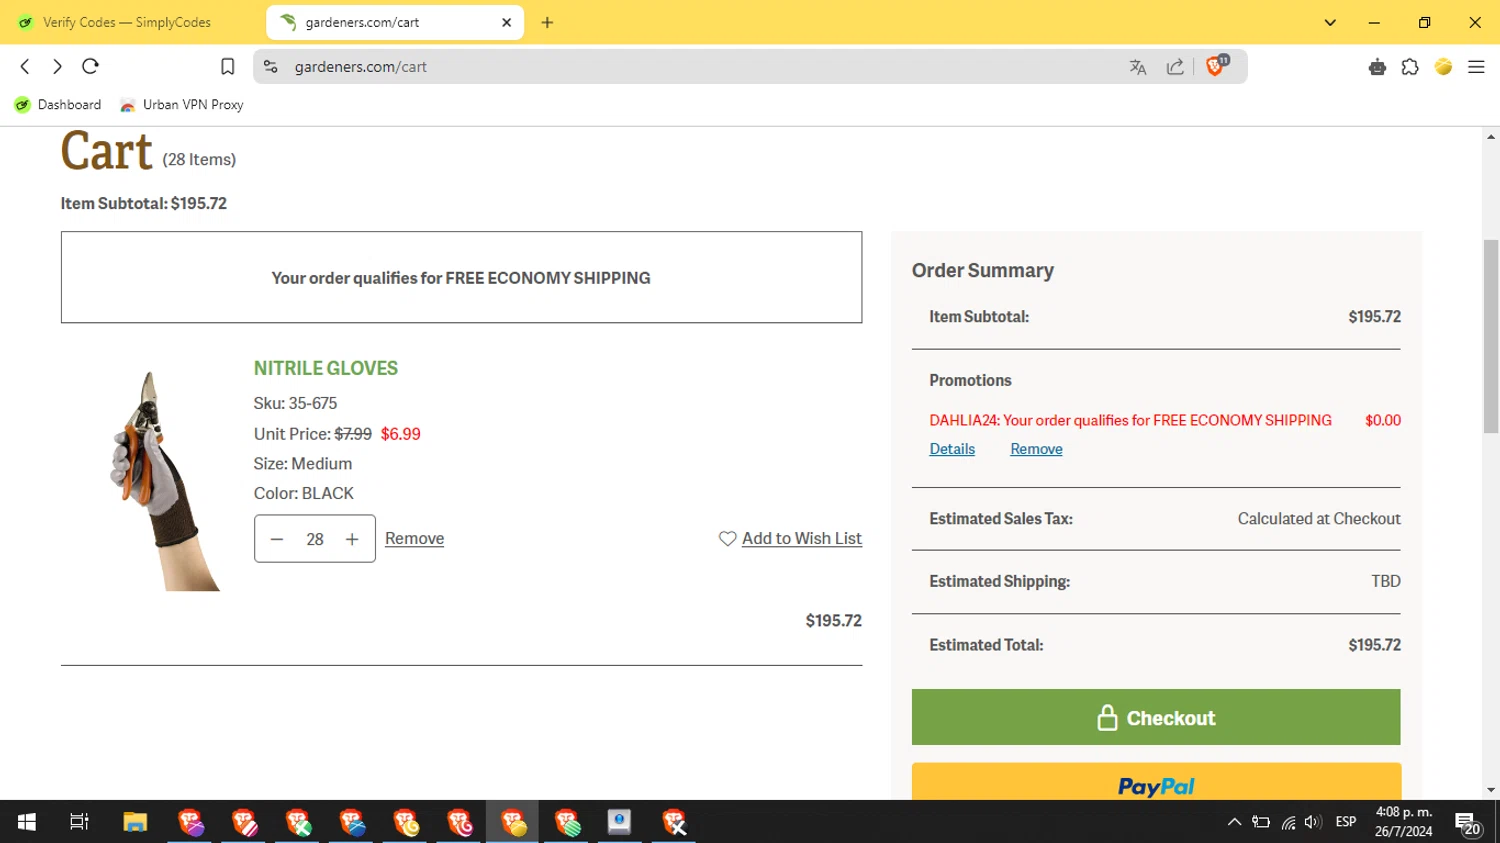Share this page using share icon

(x=1175, y=67)
